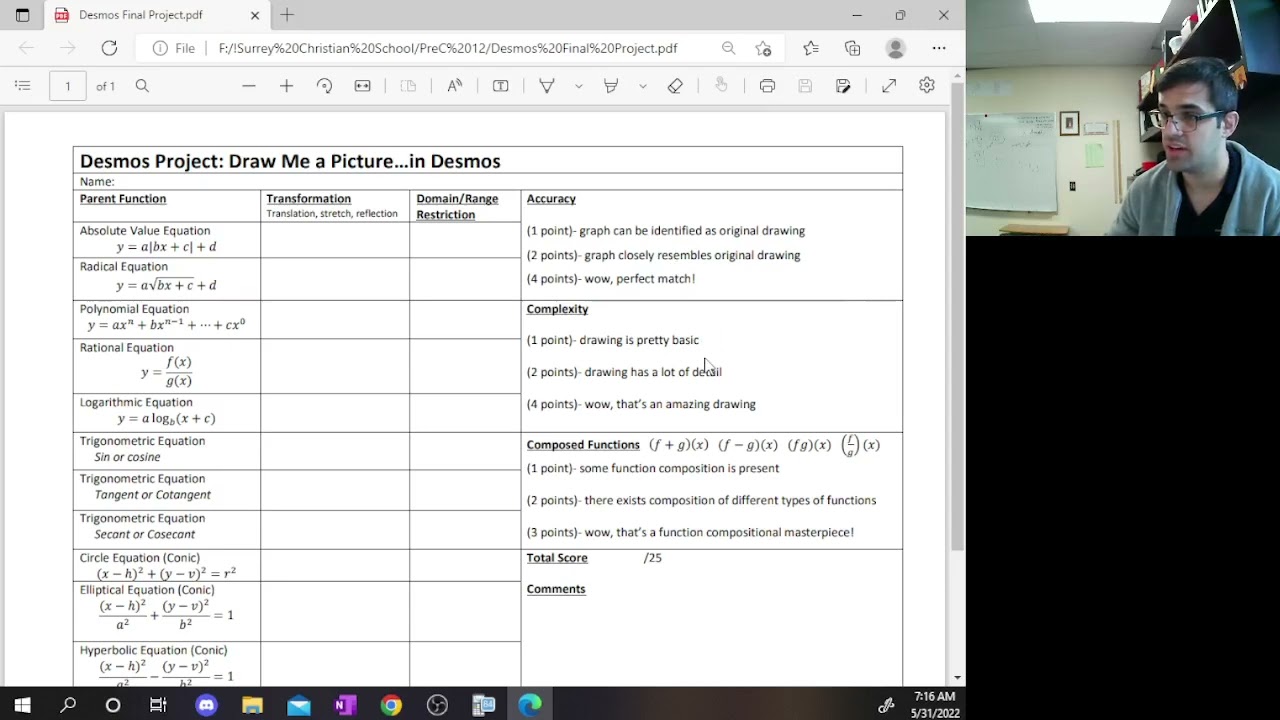Open Mail app from the taskbar

point(298,705)
